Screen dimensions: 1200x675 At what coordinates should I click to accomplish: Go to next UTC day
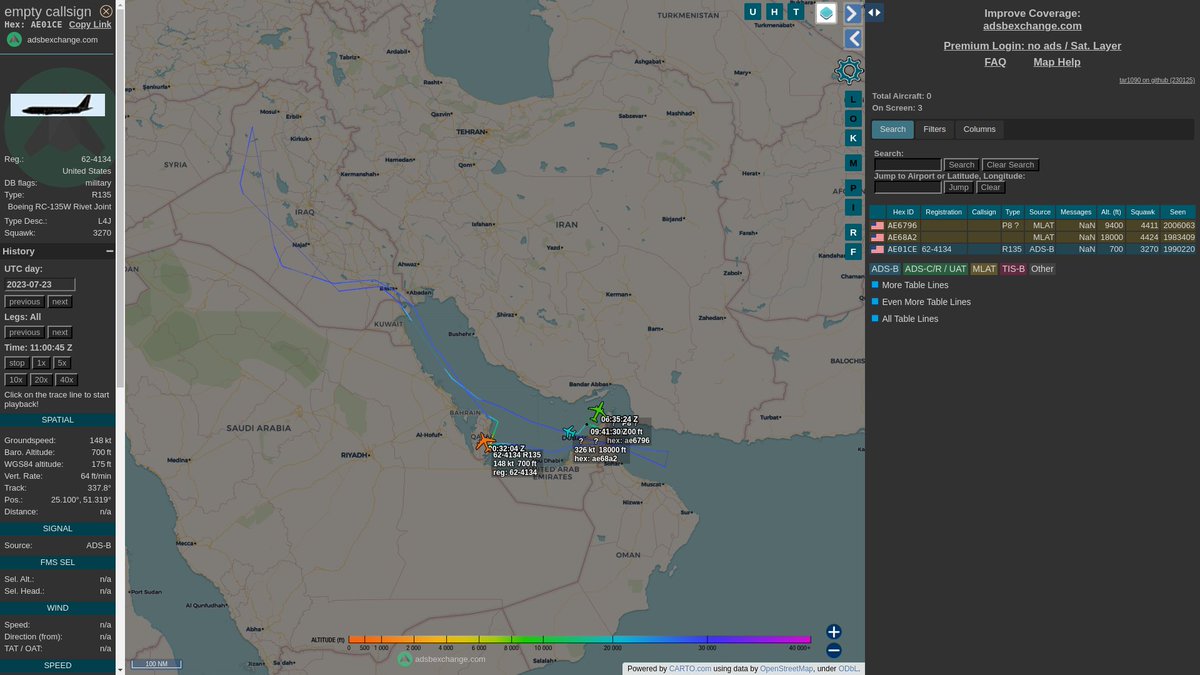point(60,302)
